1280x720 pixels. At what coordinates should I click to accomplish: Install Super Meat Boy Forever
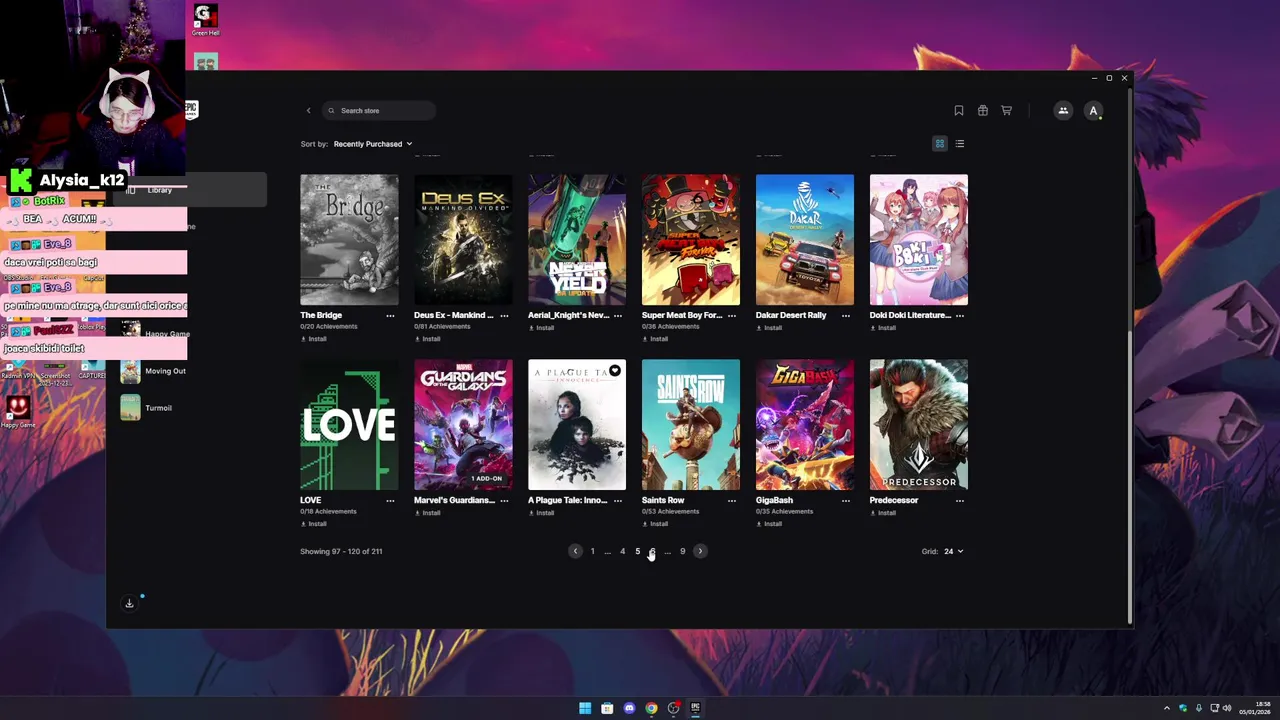pos(656,339)
